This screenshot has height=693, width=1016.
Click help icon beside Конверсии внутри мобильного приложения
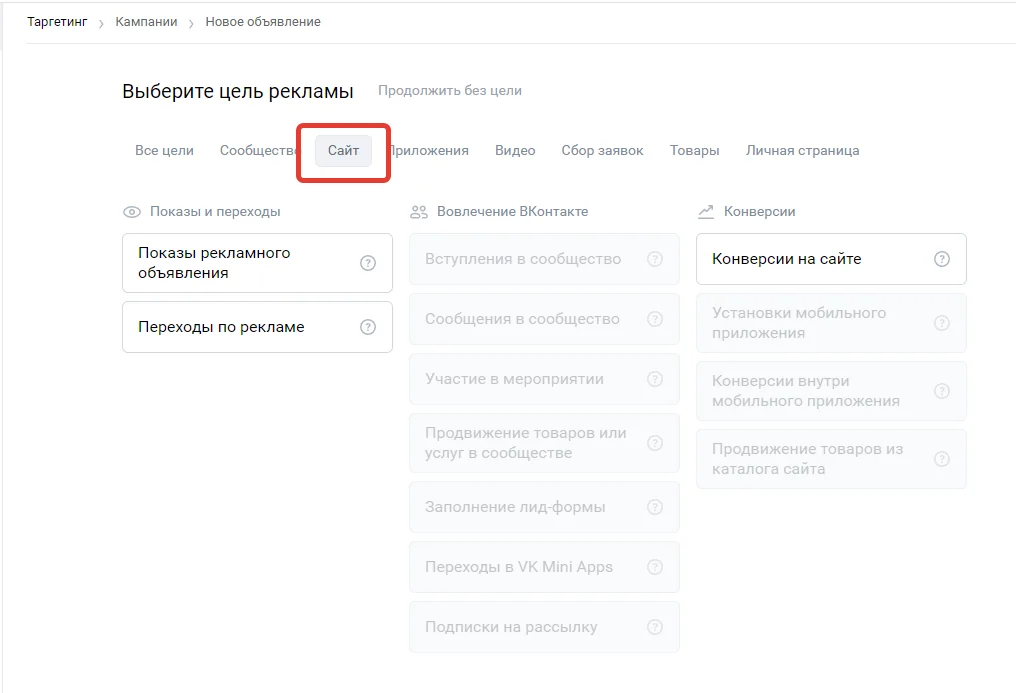coord(942,391)
